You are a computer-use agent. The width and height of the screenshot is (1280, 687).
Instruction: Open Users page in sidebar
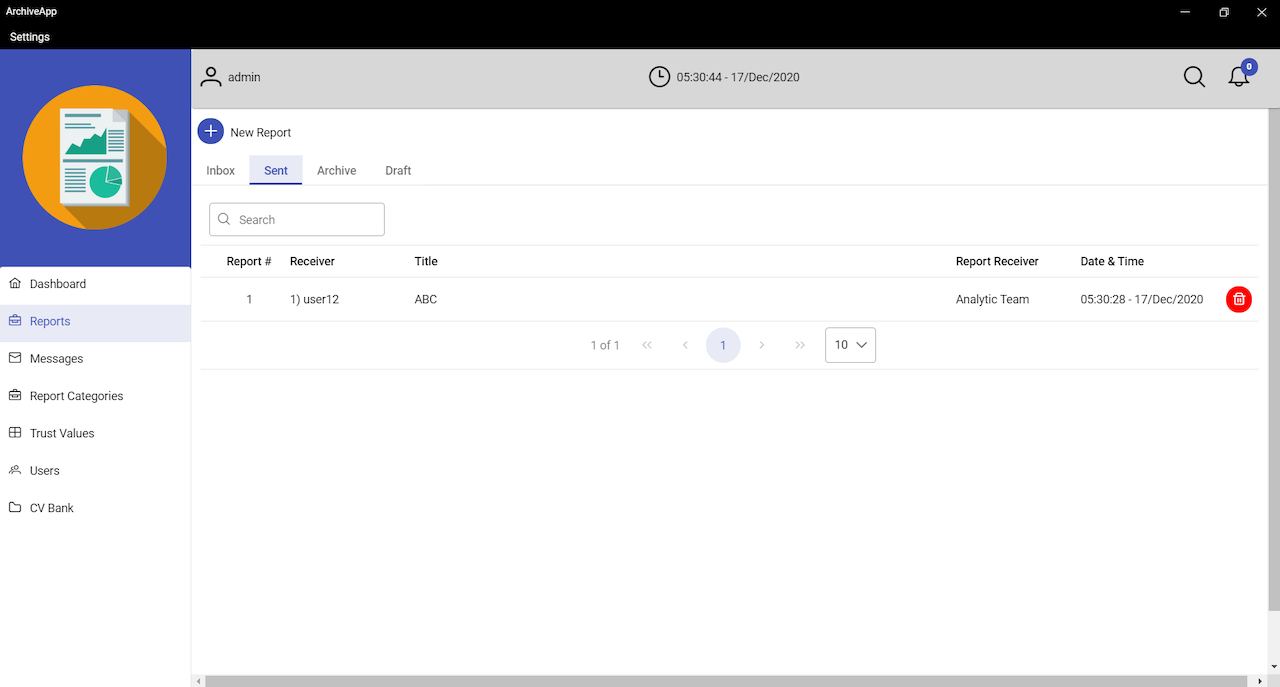pos(45,470)
